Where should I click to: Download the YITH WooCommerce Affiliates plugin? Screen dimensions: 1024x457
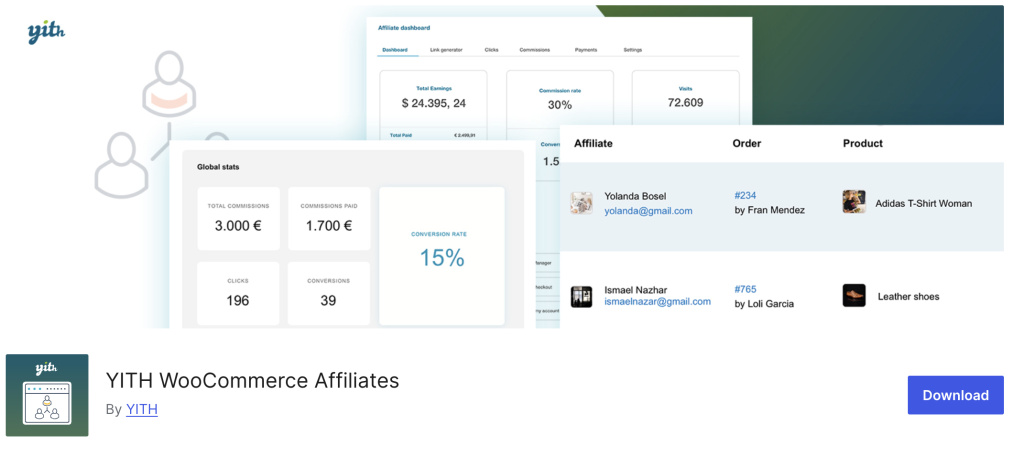pyautogui.click(x=955, y=395)
